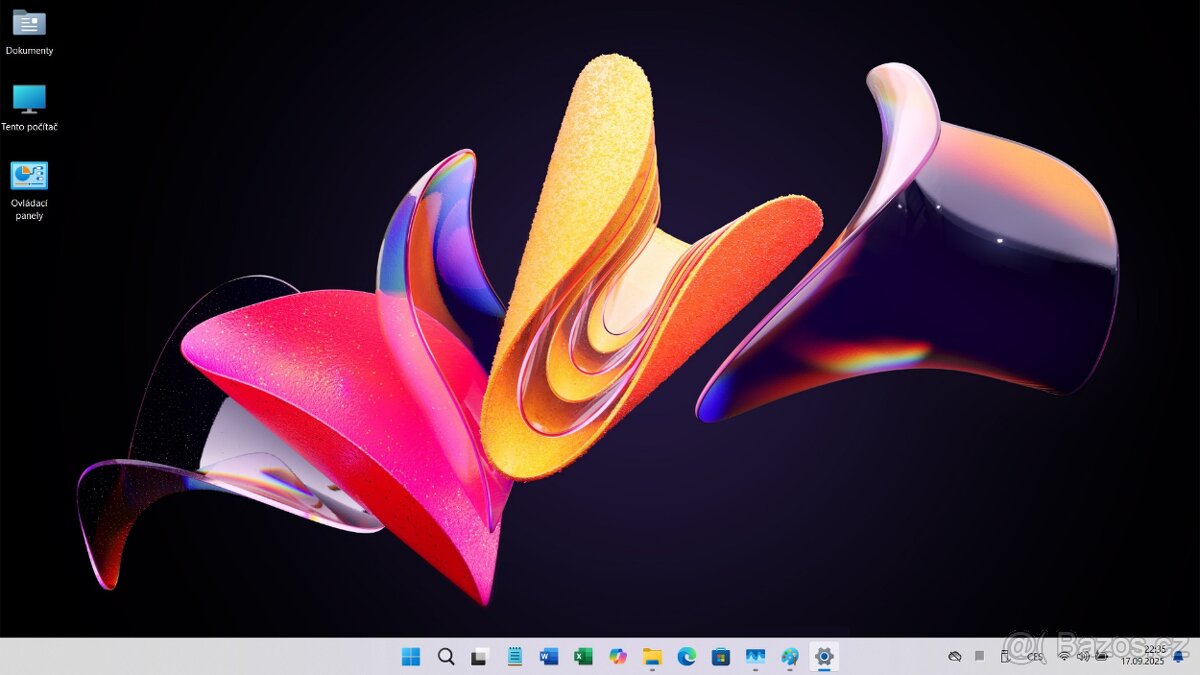Open Task View from the taskbar
Image resolution: width=1200 pixels, height=675 pixels.
coord(480,657)
